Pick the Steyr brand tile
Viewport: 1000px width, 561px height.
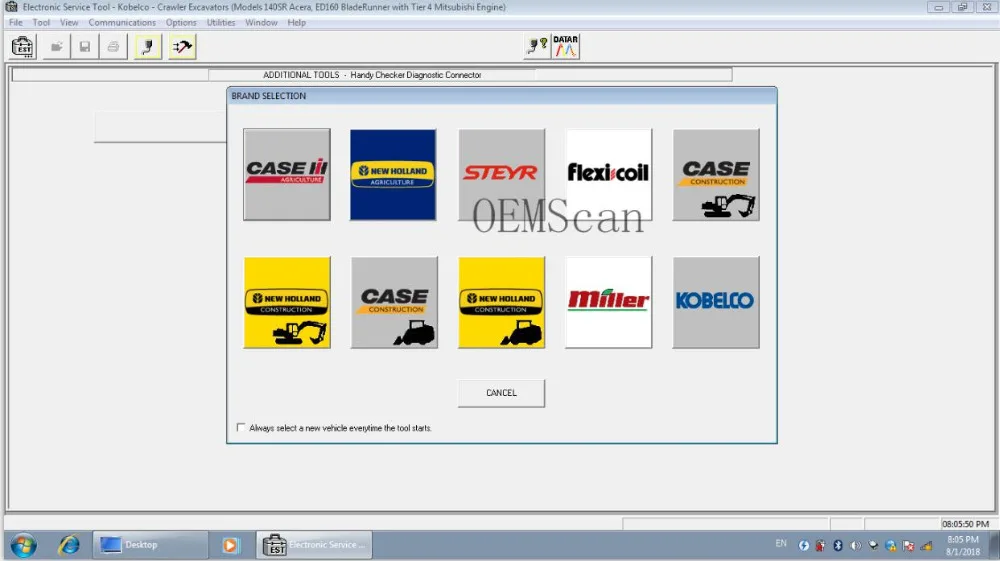pos(501,175)
